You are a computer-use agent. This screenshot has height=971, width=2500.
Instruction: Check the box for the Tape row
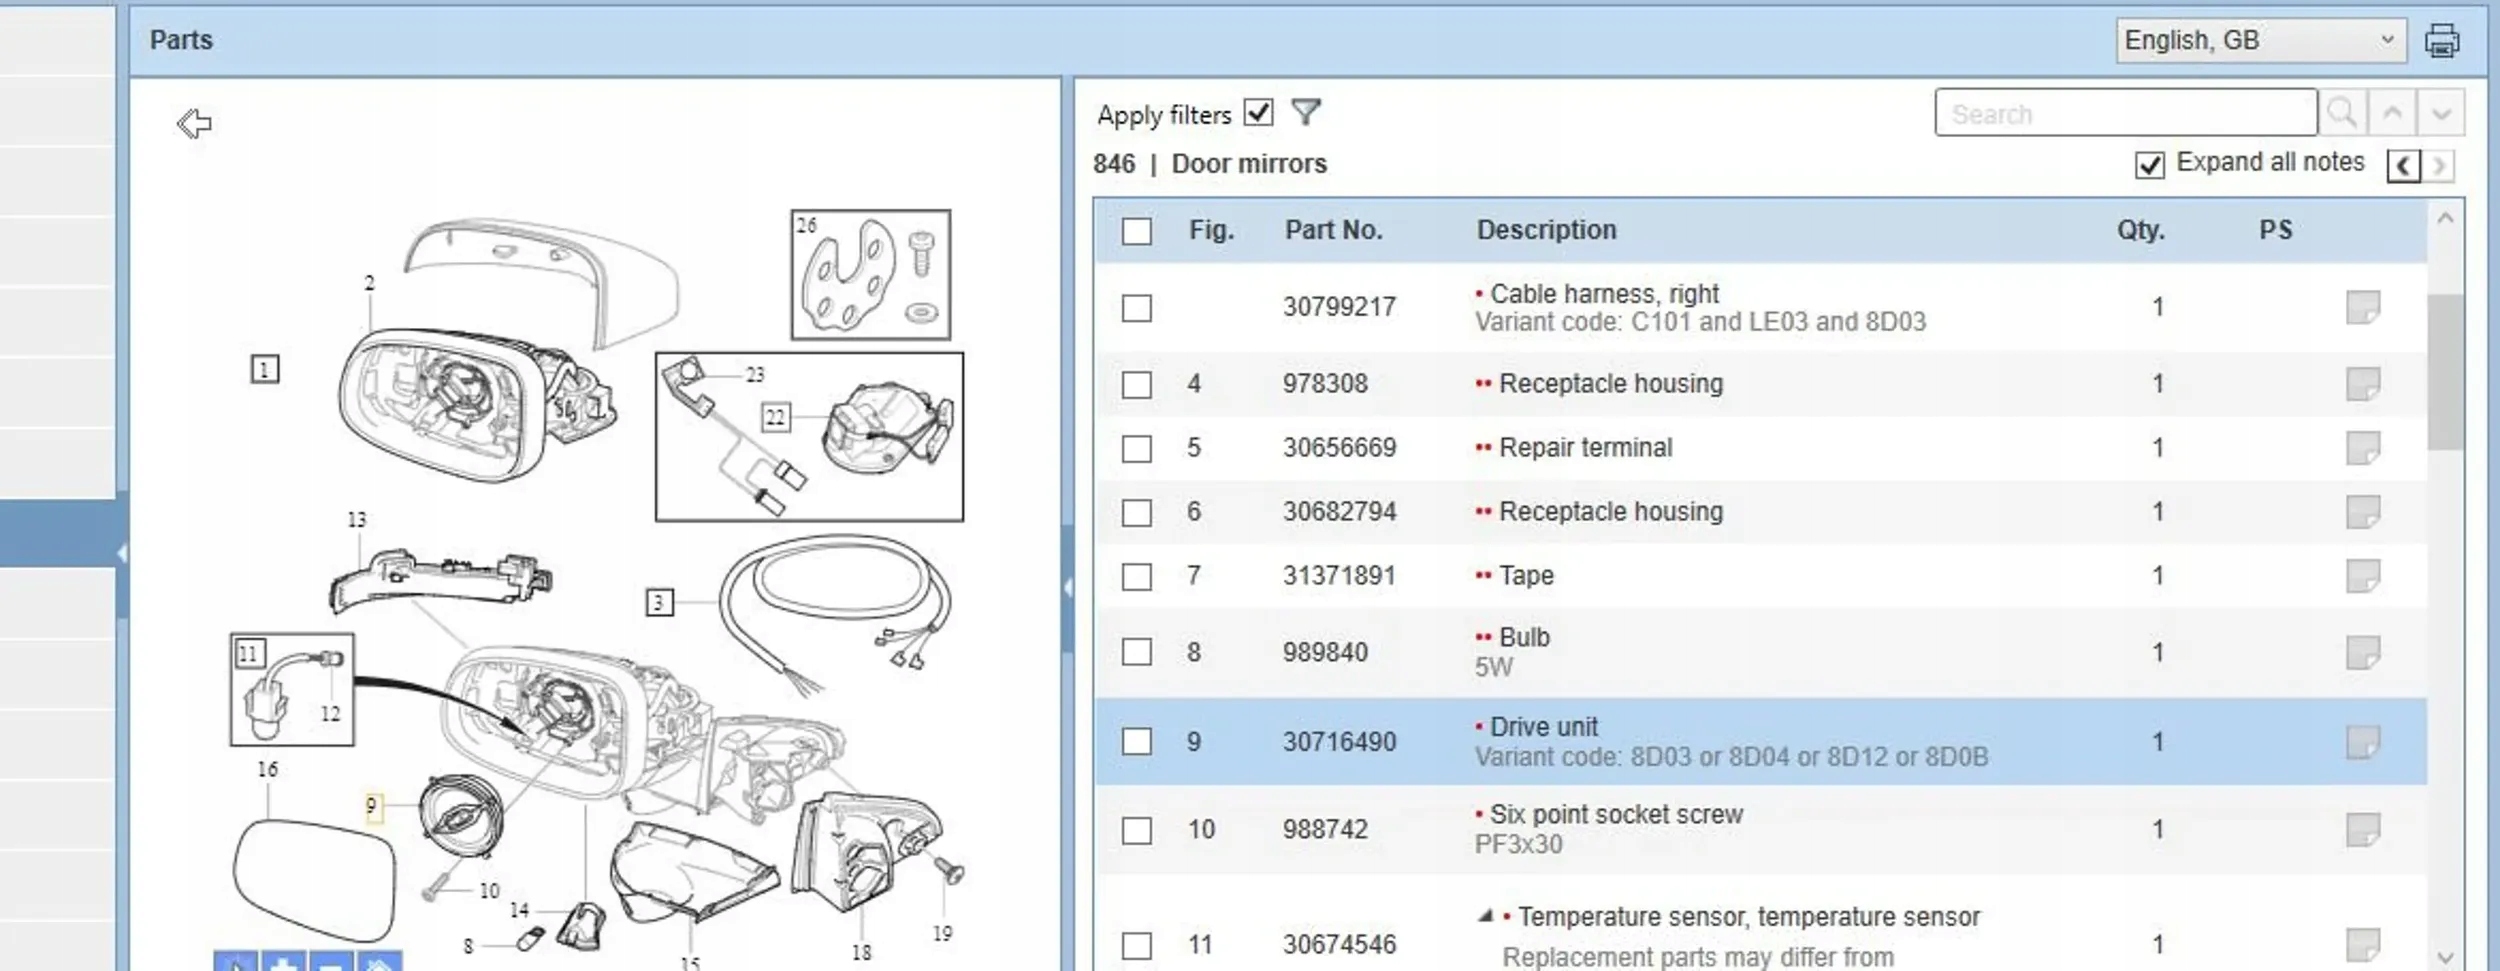tap(1137, 577)
